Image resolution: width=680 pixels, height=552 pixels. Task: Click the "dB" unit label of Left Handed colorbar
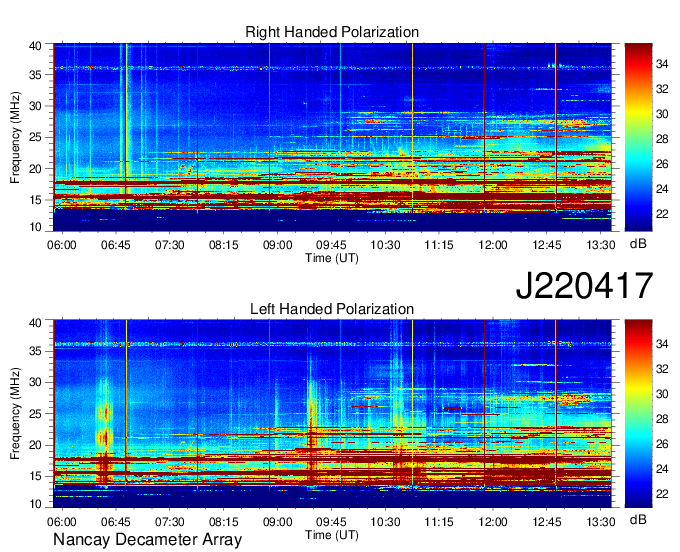638,520
